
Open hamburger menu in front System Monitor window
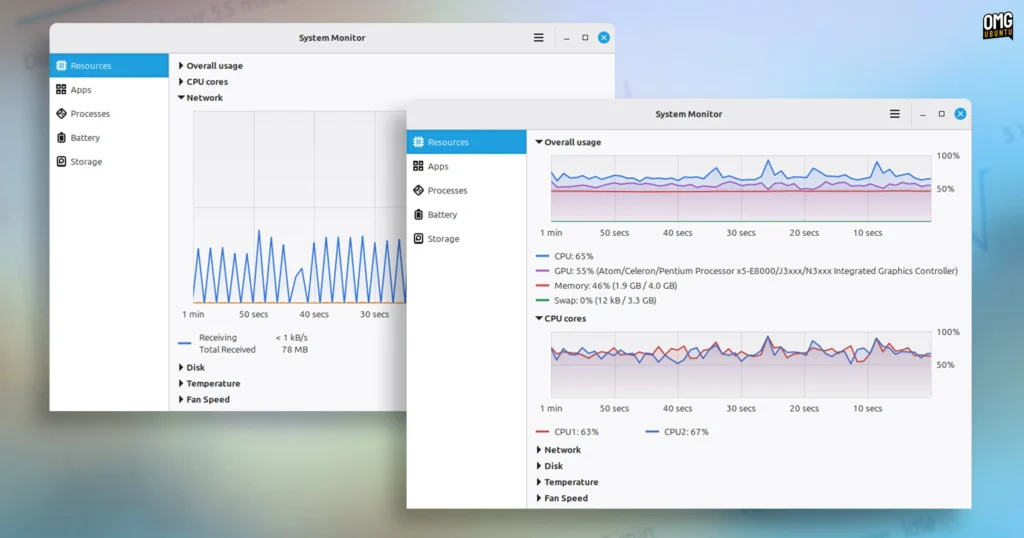coord(895,114)
